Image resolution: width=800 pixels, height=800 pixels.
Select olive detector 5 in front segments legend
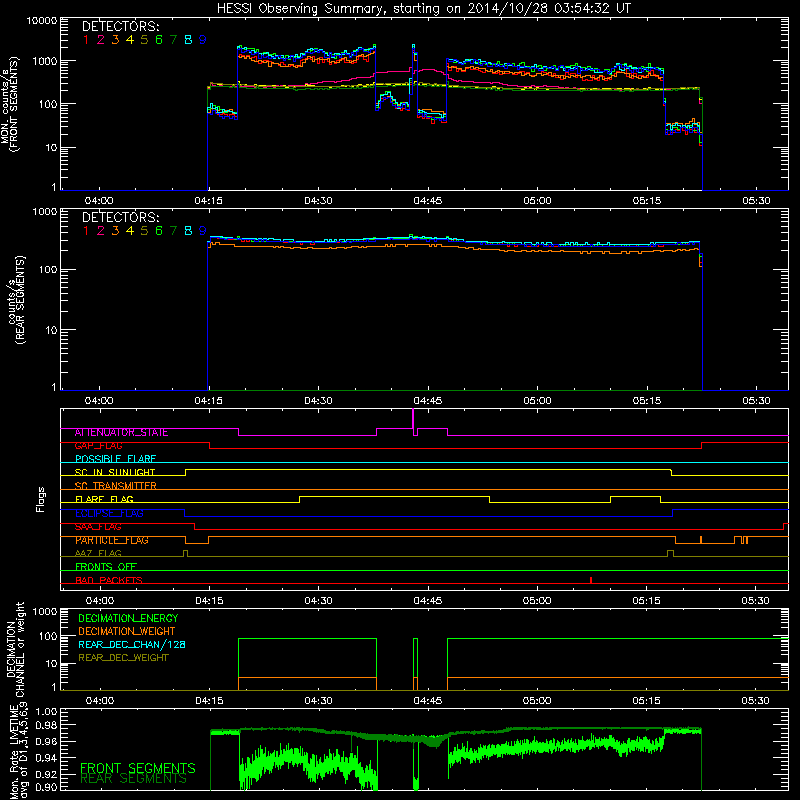click(144, 40)
